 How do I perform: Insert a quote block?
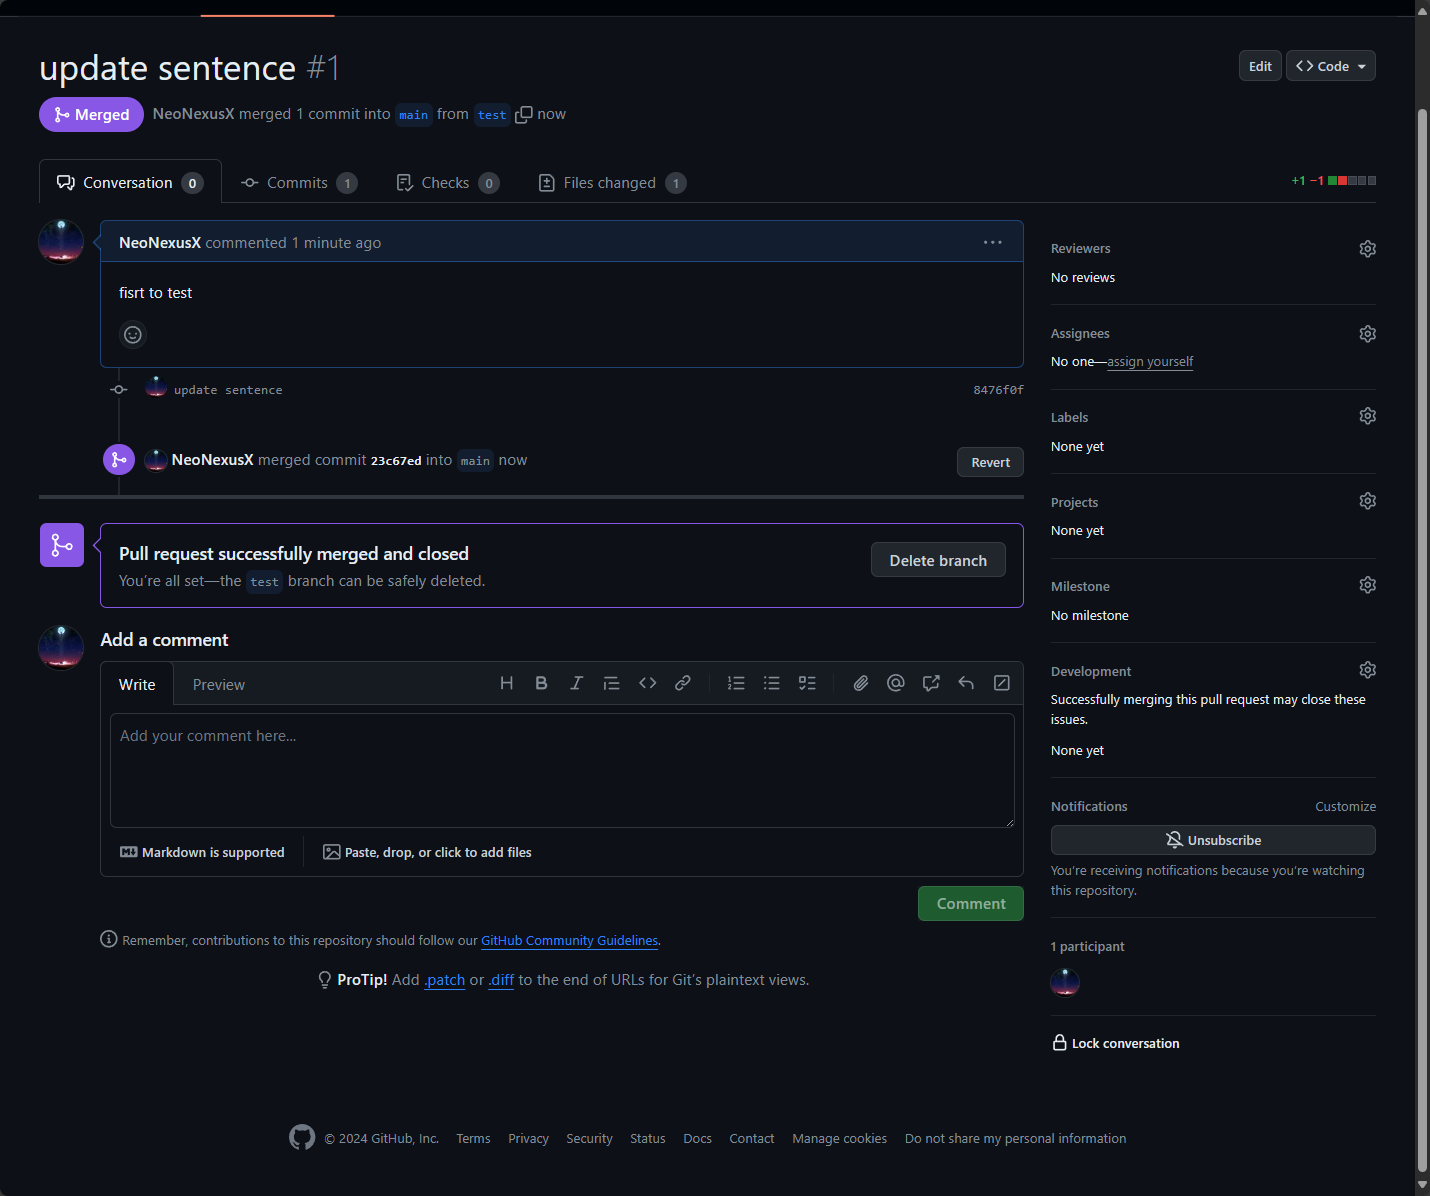(611, 683)
